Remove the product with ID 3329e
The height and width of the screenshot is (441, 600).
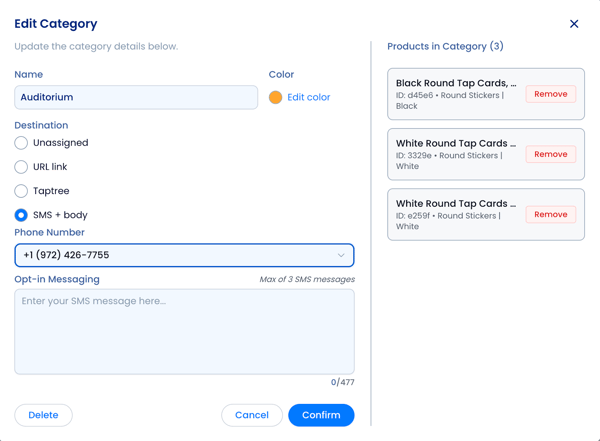click(x=550, y=154)
